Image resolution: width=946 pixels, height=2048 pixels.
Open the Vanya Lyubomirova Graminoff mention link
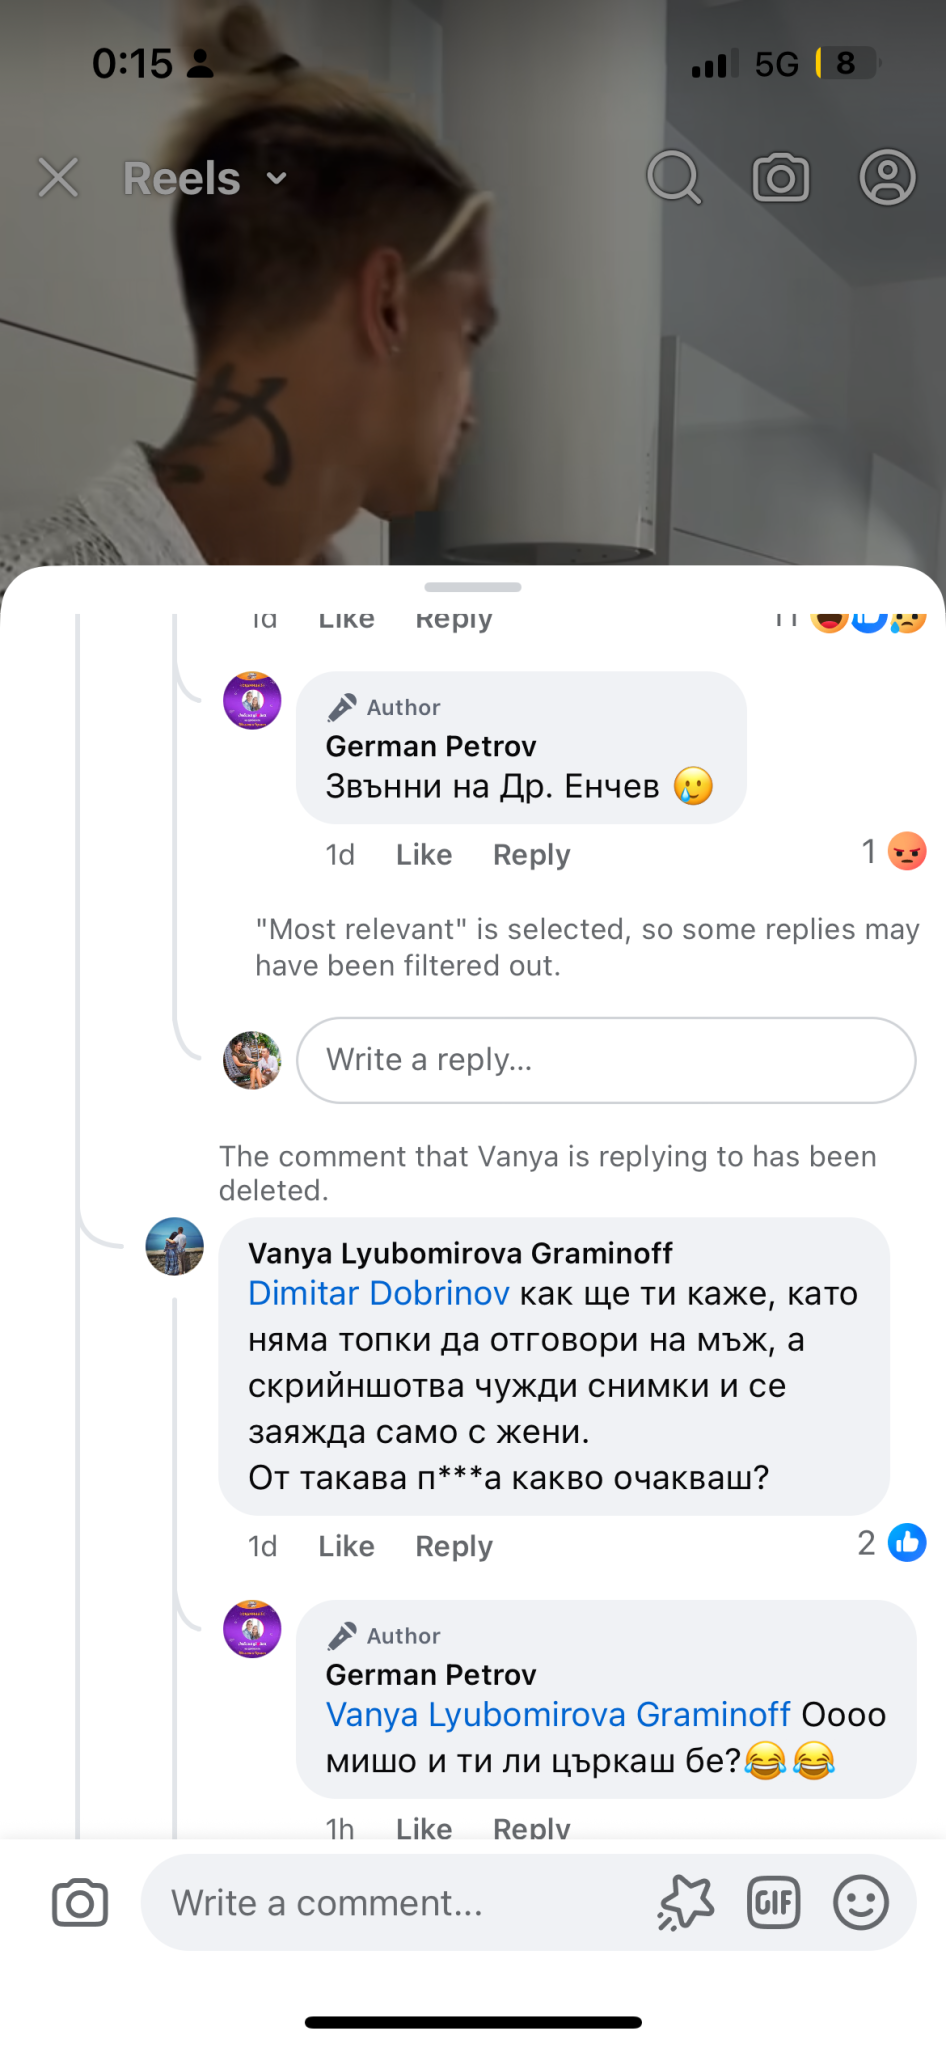click(x=558, y=1715)
